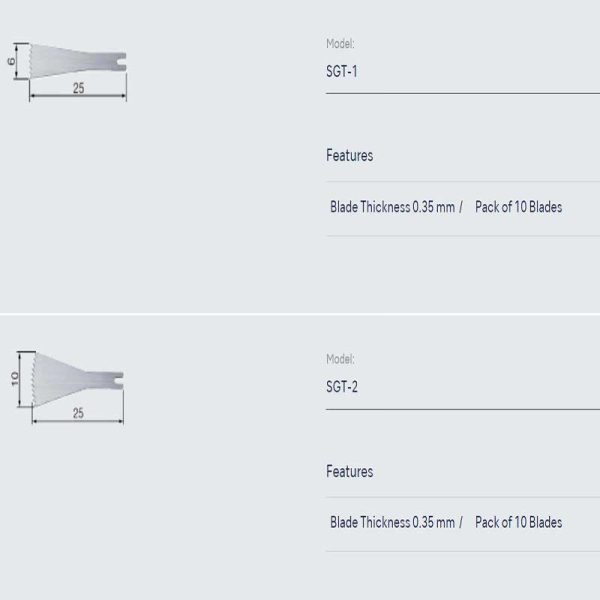Click the Features heading for SGT-2
Viewport: 600px width, 600px height.
click(x=349, y=471)
